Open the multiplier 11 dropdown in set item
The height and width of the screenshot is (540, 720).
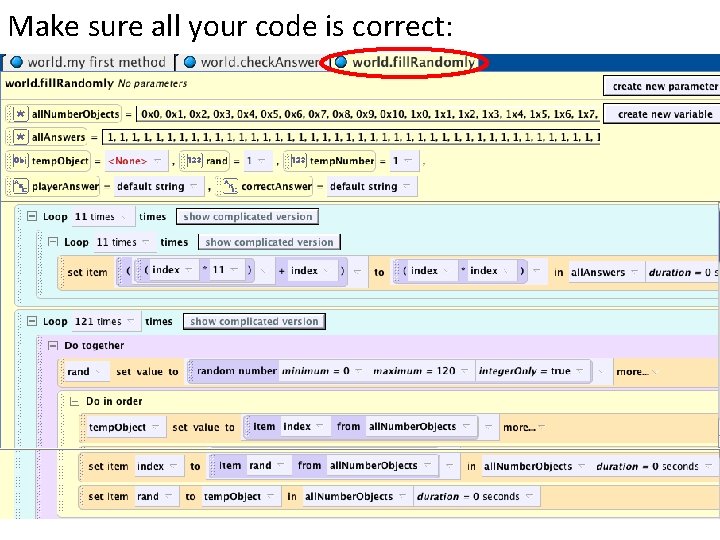tap(226, 270)
